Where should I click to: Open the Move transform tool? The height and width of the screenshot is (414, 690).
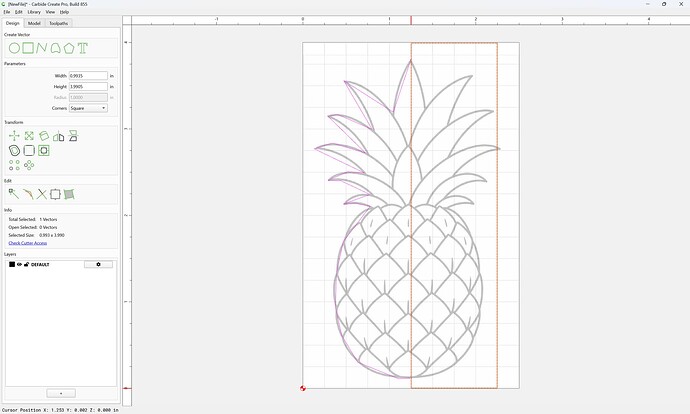pyautogui.click(x=14, y=136)
